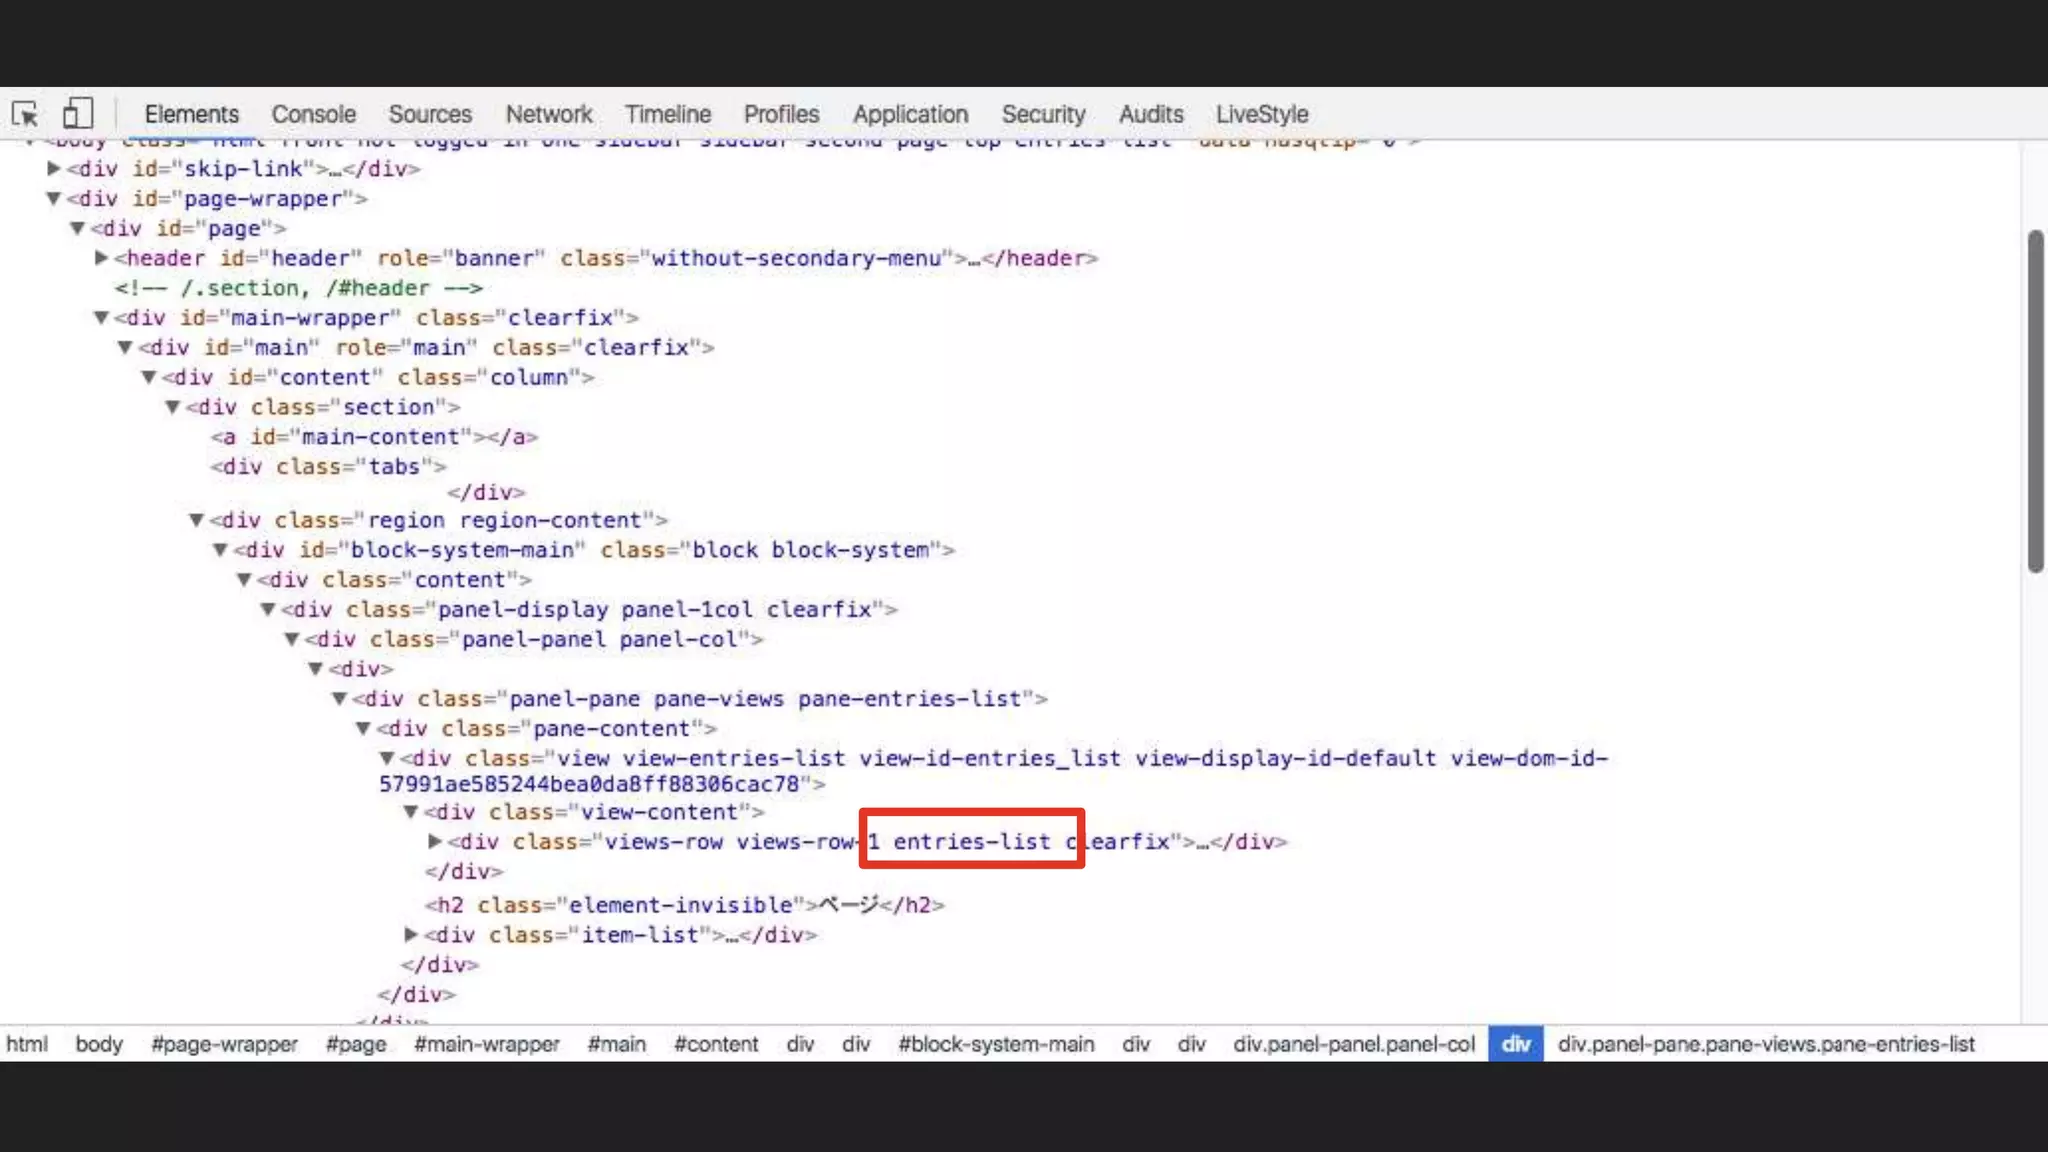This screenshot has width=2048, height=1152.
Task: Collapse the main-wrapper clearfix div
Action: click(101, 318)
